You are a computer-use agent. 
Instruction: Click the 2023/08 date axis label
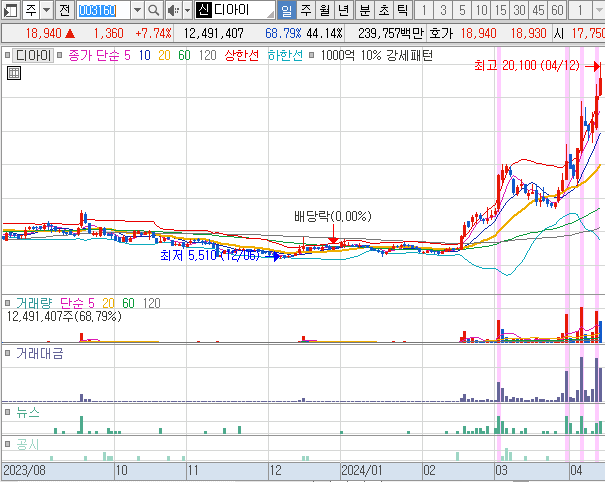coord(24,470)
